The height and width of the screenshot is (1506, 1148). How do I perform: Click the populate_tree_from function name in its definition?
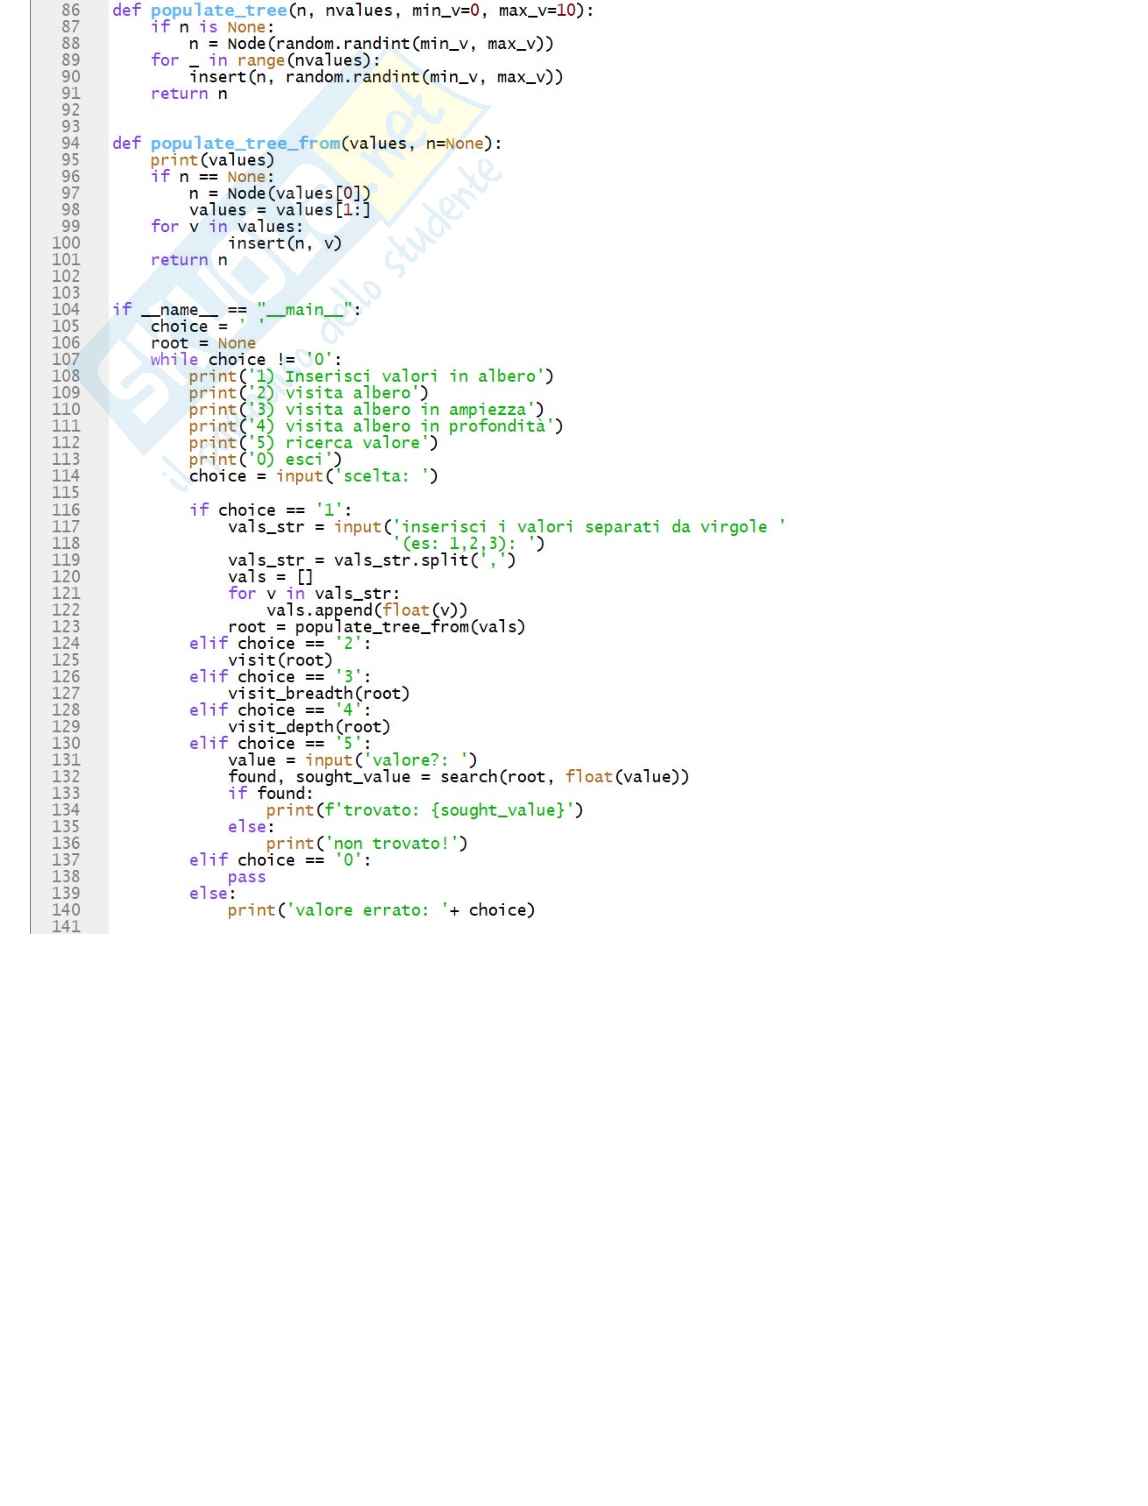click(245, 143)
